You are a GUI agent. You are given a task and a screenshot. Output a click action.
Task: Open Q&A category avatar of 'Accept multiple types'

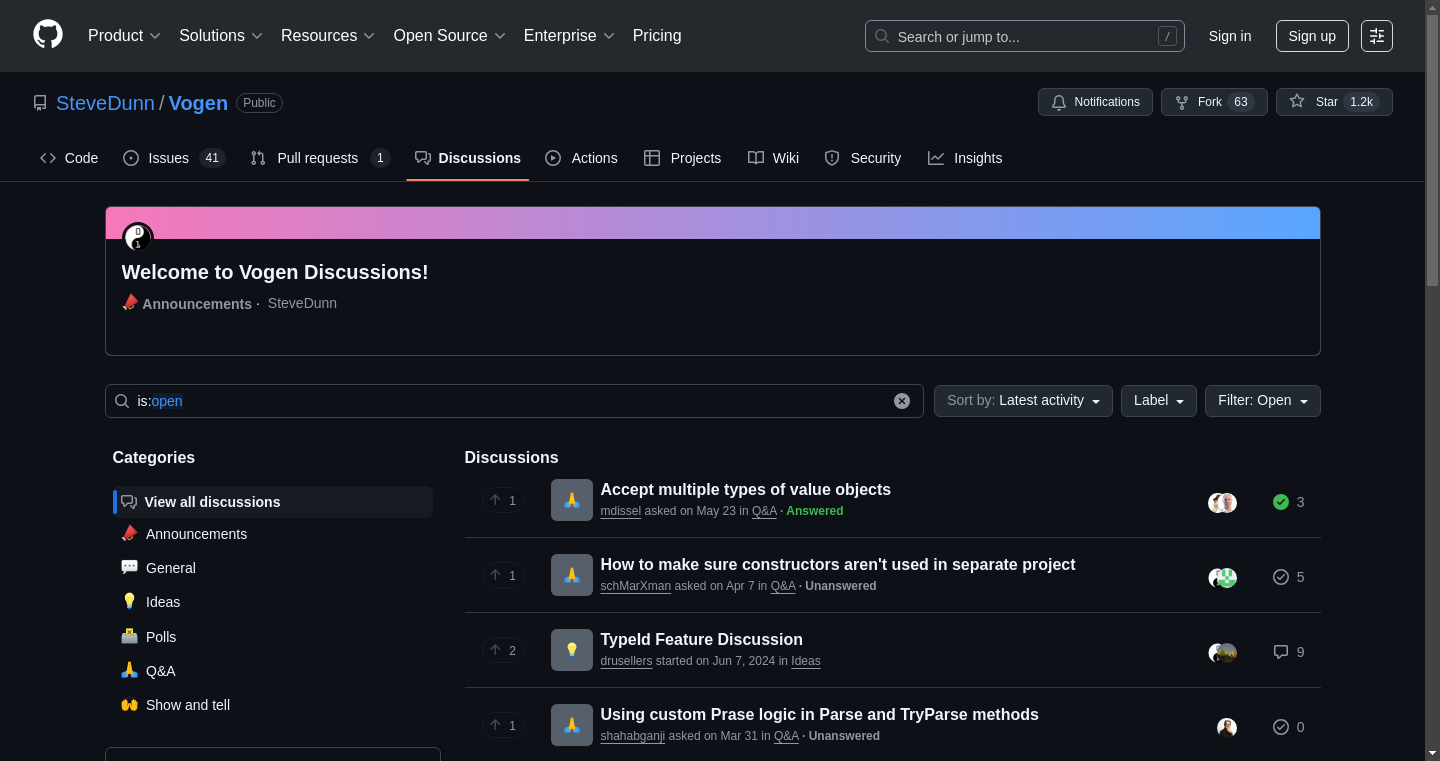coord(572,500)
